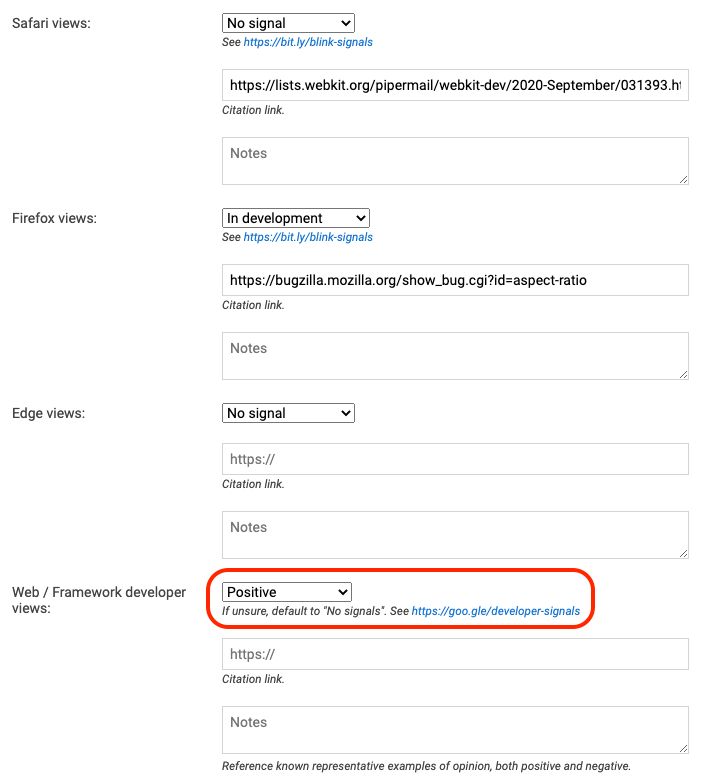
Task: Select the Firefox bugzilla citation link field
Action: [455, 280]
